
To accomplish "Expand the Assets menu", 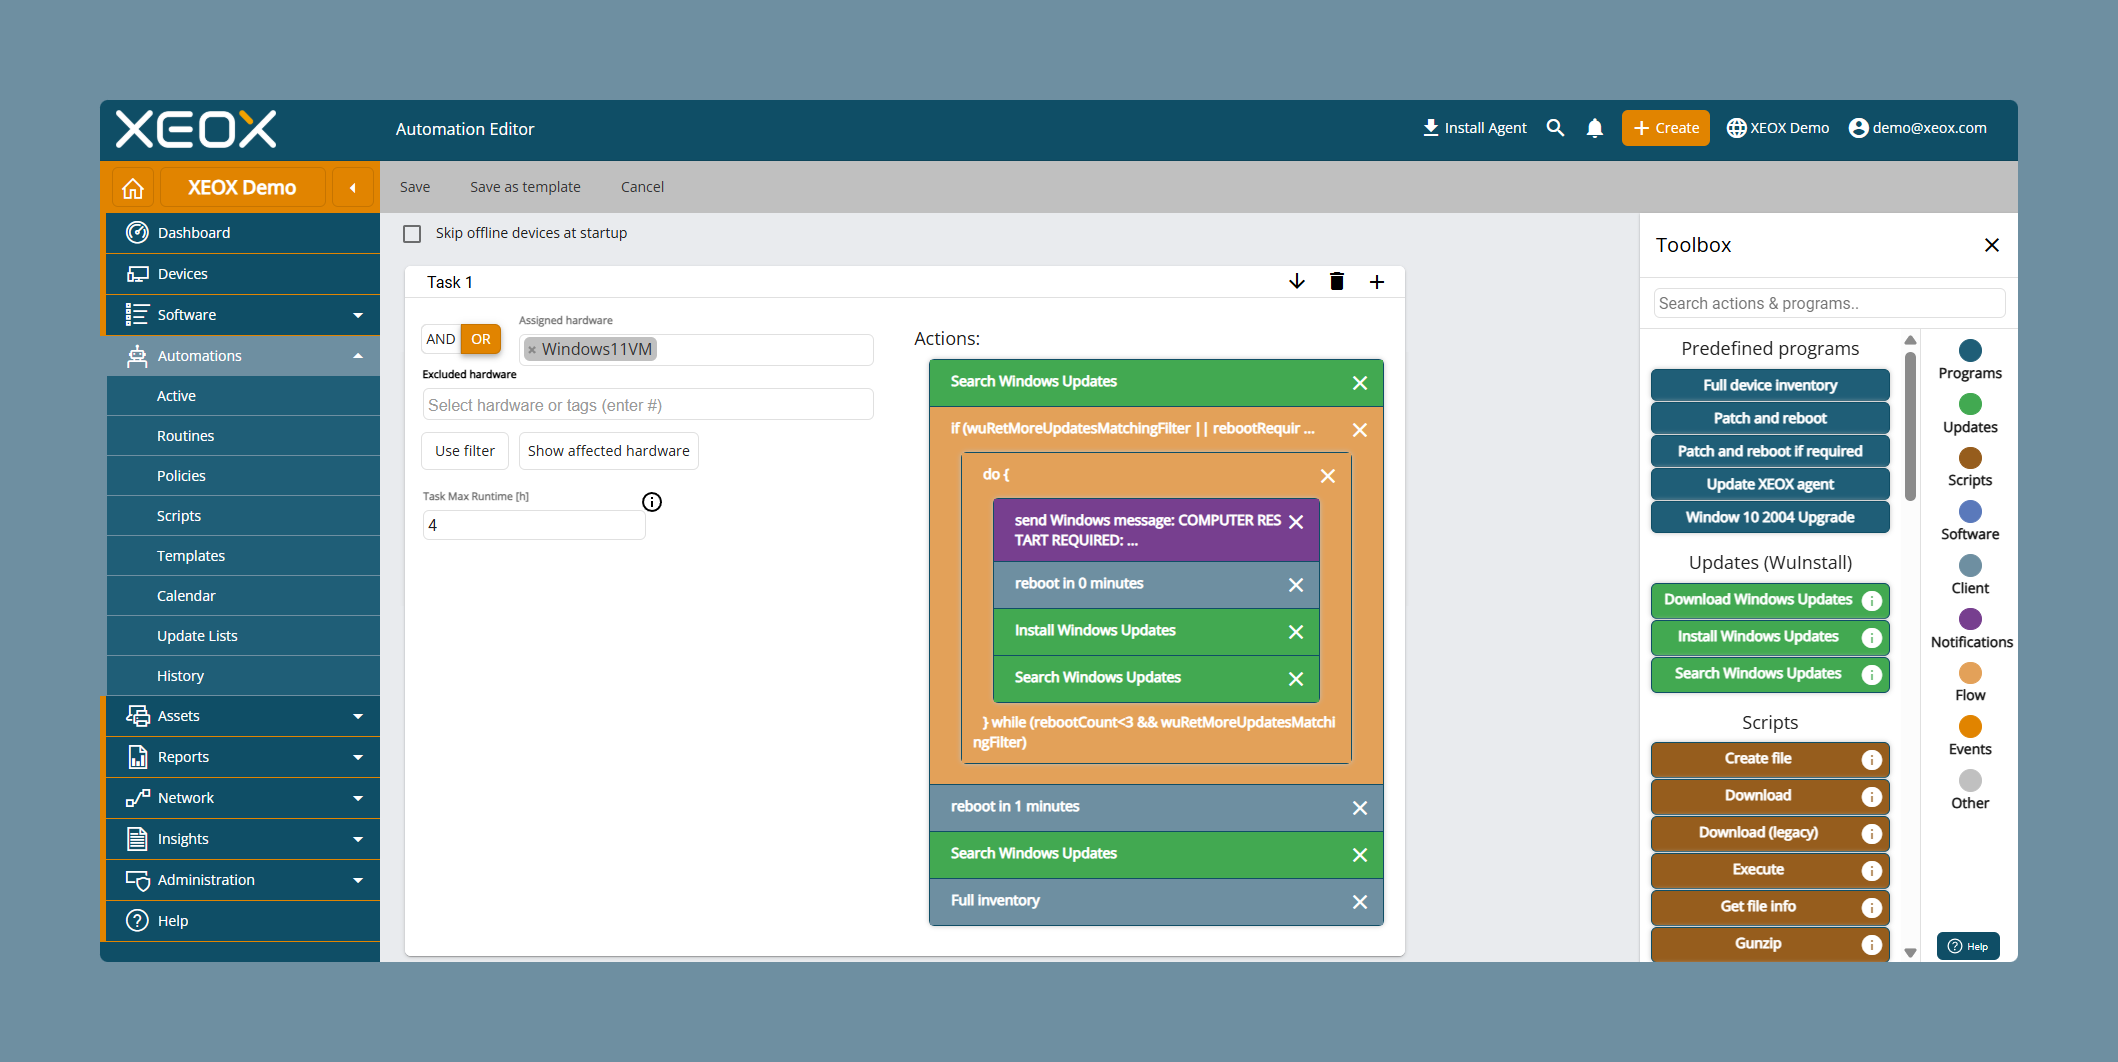I will tap(358, 716).
